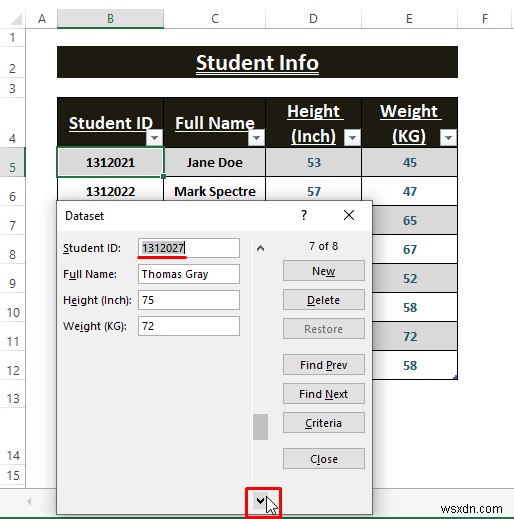Select the weight cell with 58 in row 10
This screenshot has height=519, width=514.
[x=415, y=307]
